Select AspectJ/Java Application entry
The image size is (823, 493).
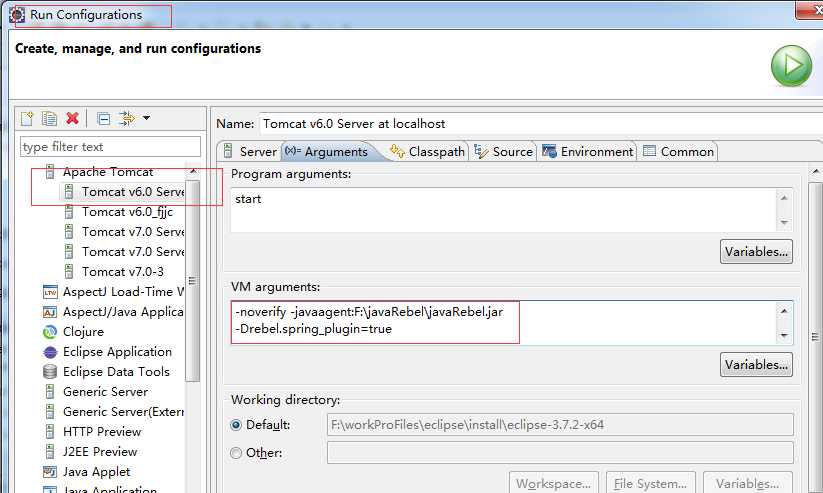coord(123,311)
